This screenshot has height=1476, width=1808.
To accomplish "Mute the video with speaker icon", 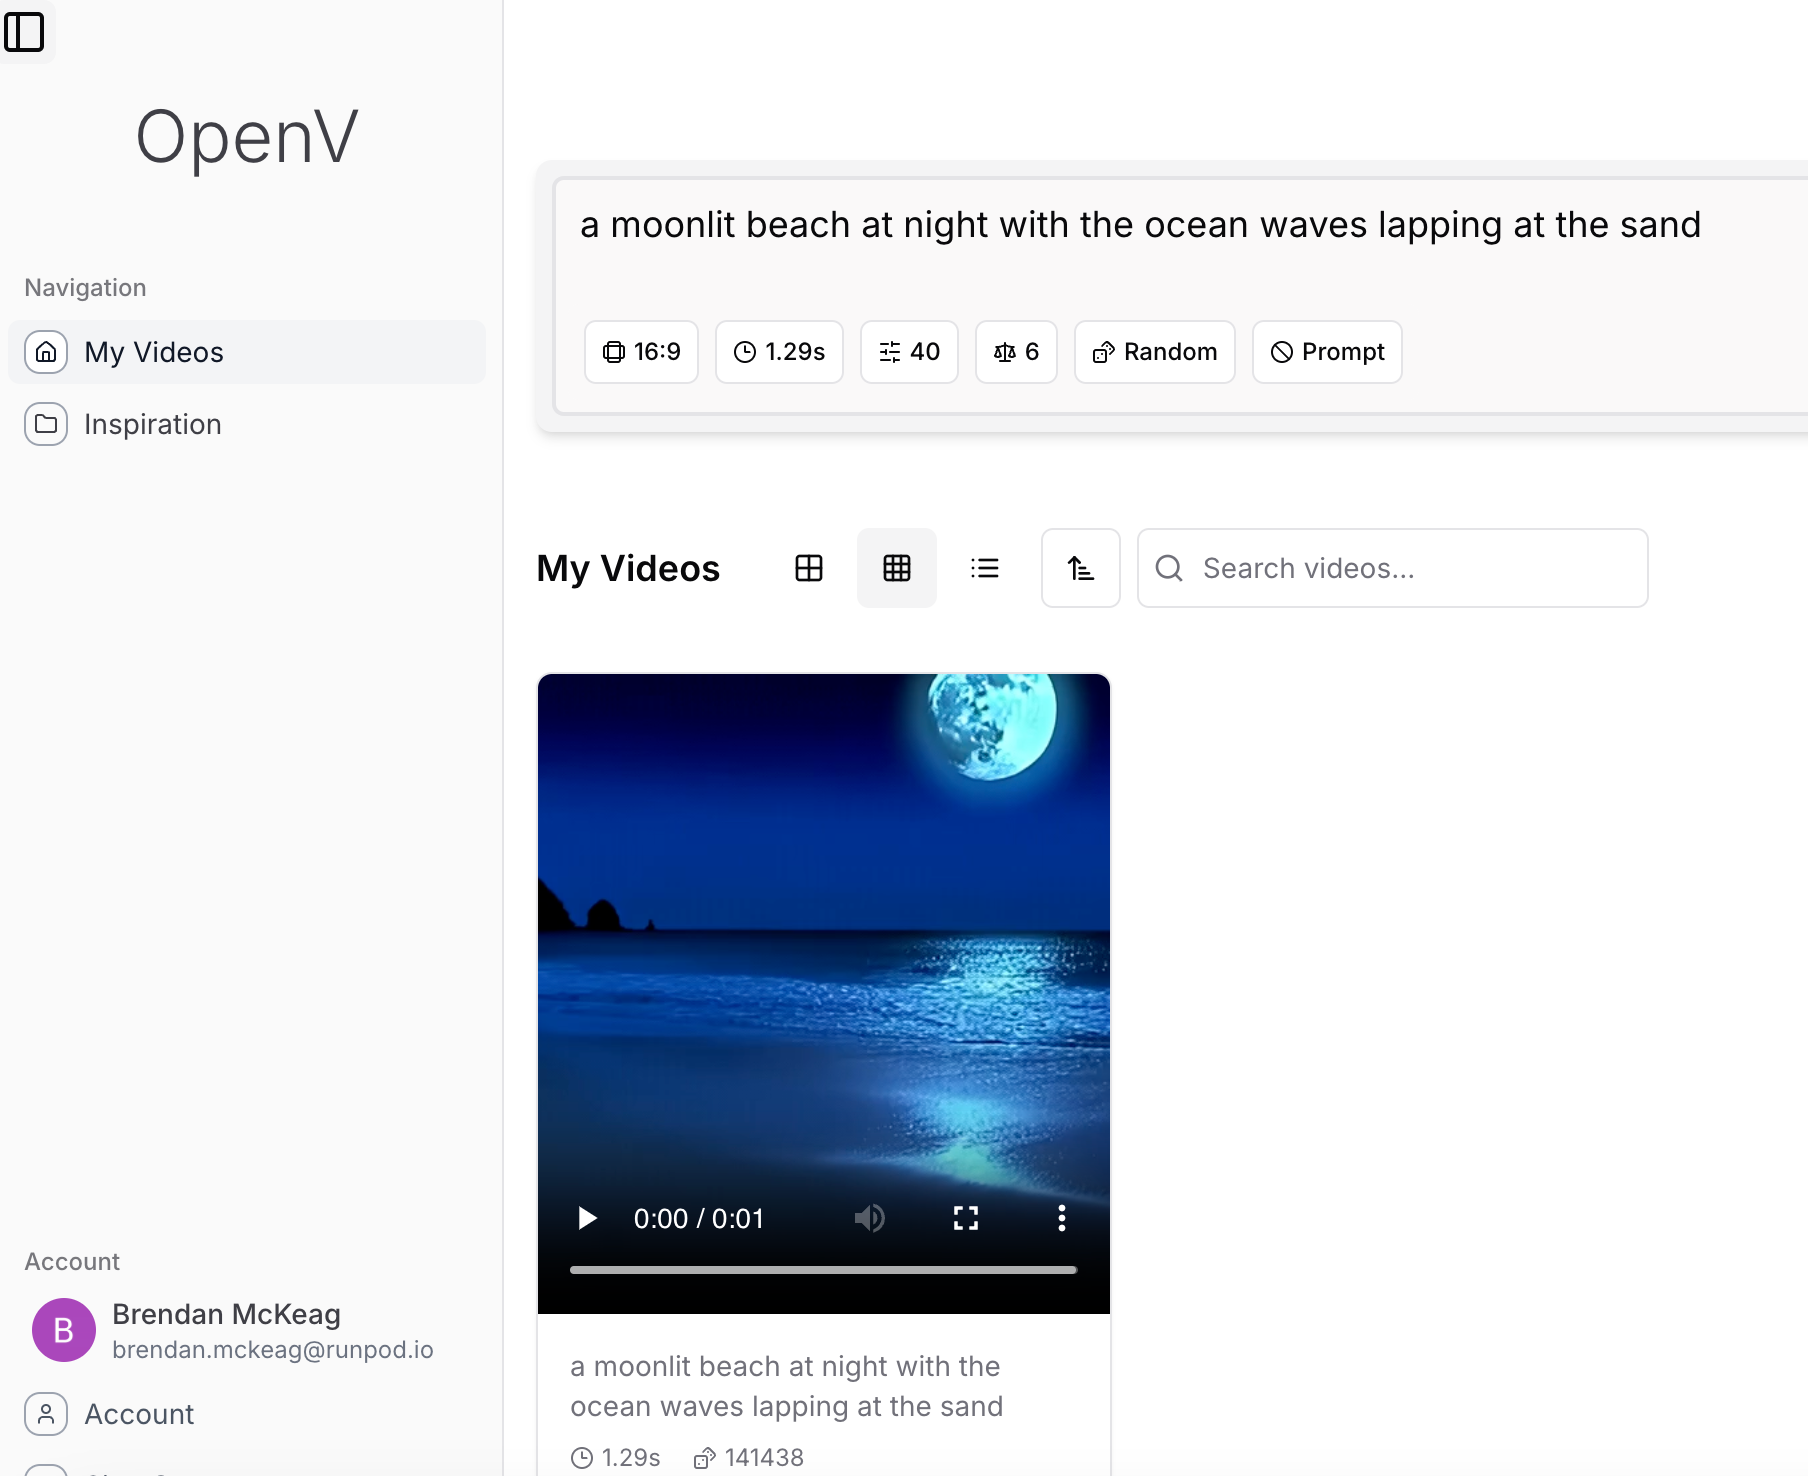I will [x=869, y=1218].
